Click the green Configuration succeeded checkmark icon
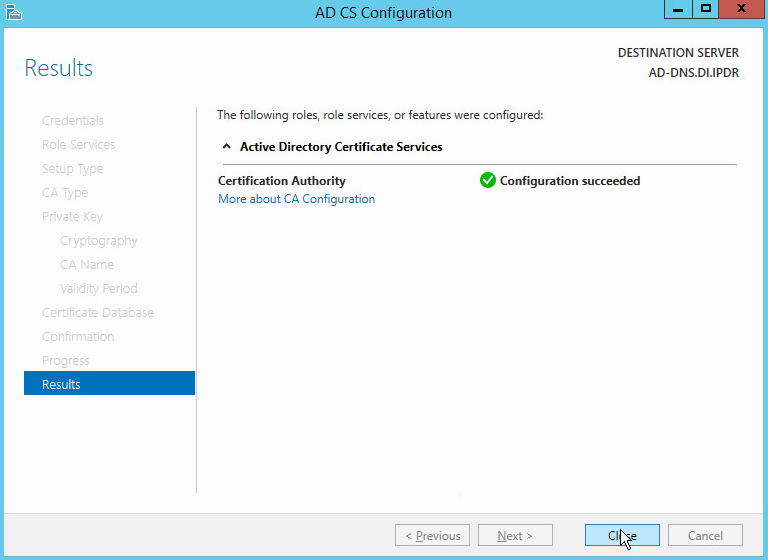This screenshot has width=768, height=560. pos(488,181)
